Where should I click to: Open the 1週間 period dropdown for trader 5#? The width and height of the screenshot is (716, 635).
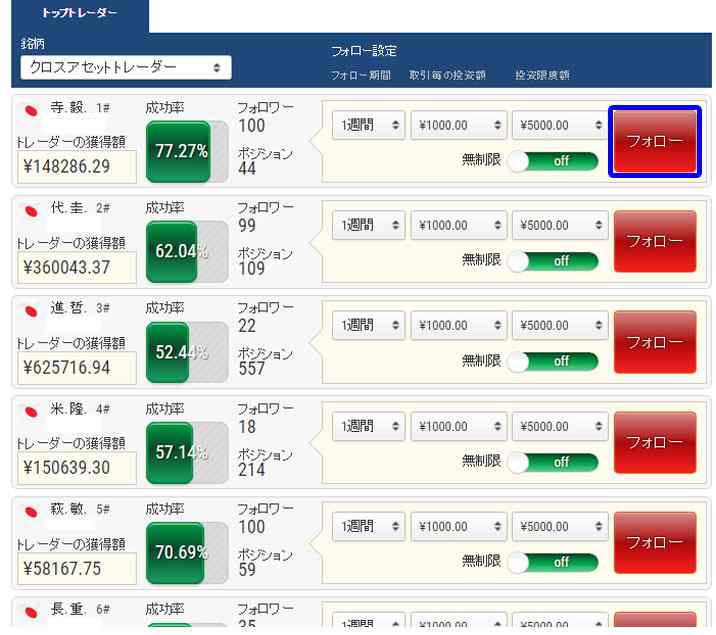point(369,526)
